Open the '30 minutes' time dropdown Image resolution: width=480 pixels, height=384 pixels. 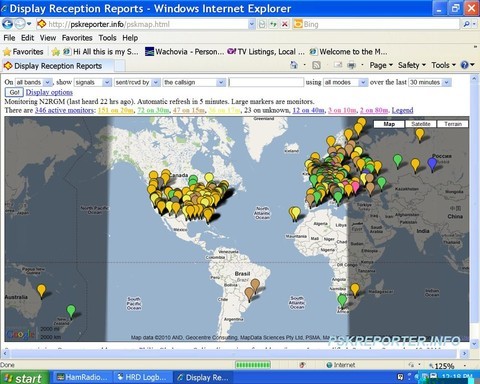(430, 82)
